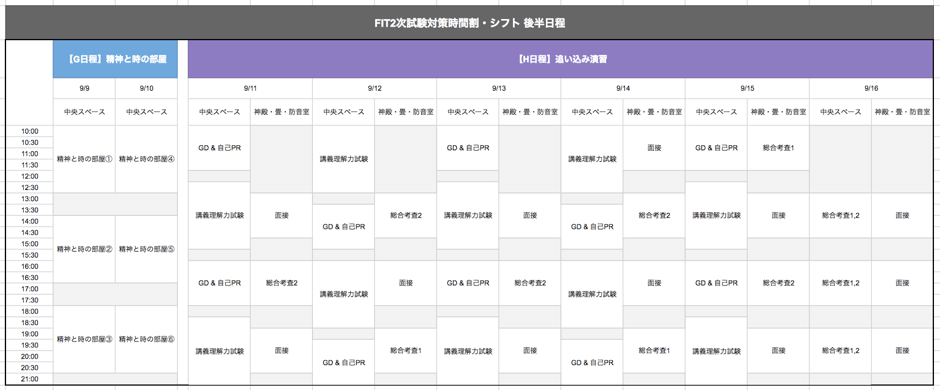Select the 15:30 time row label
Screen dimensions: 940x390
[x=29, y=255]
